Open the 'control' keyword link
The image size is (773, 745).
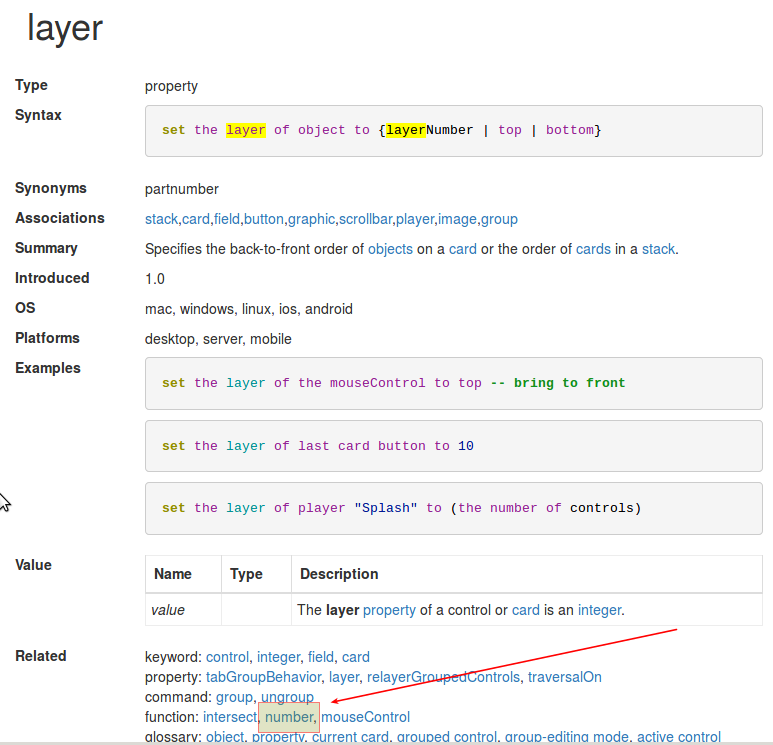227,657
